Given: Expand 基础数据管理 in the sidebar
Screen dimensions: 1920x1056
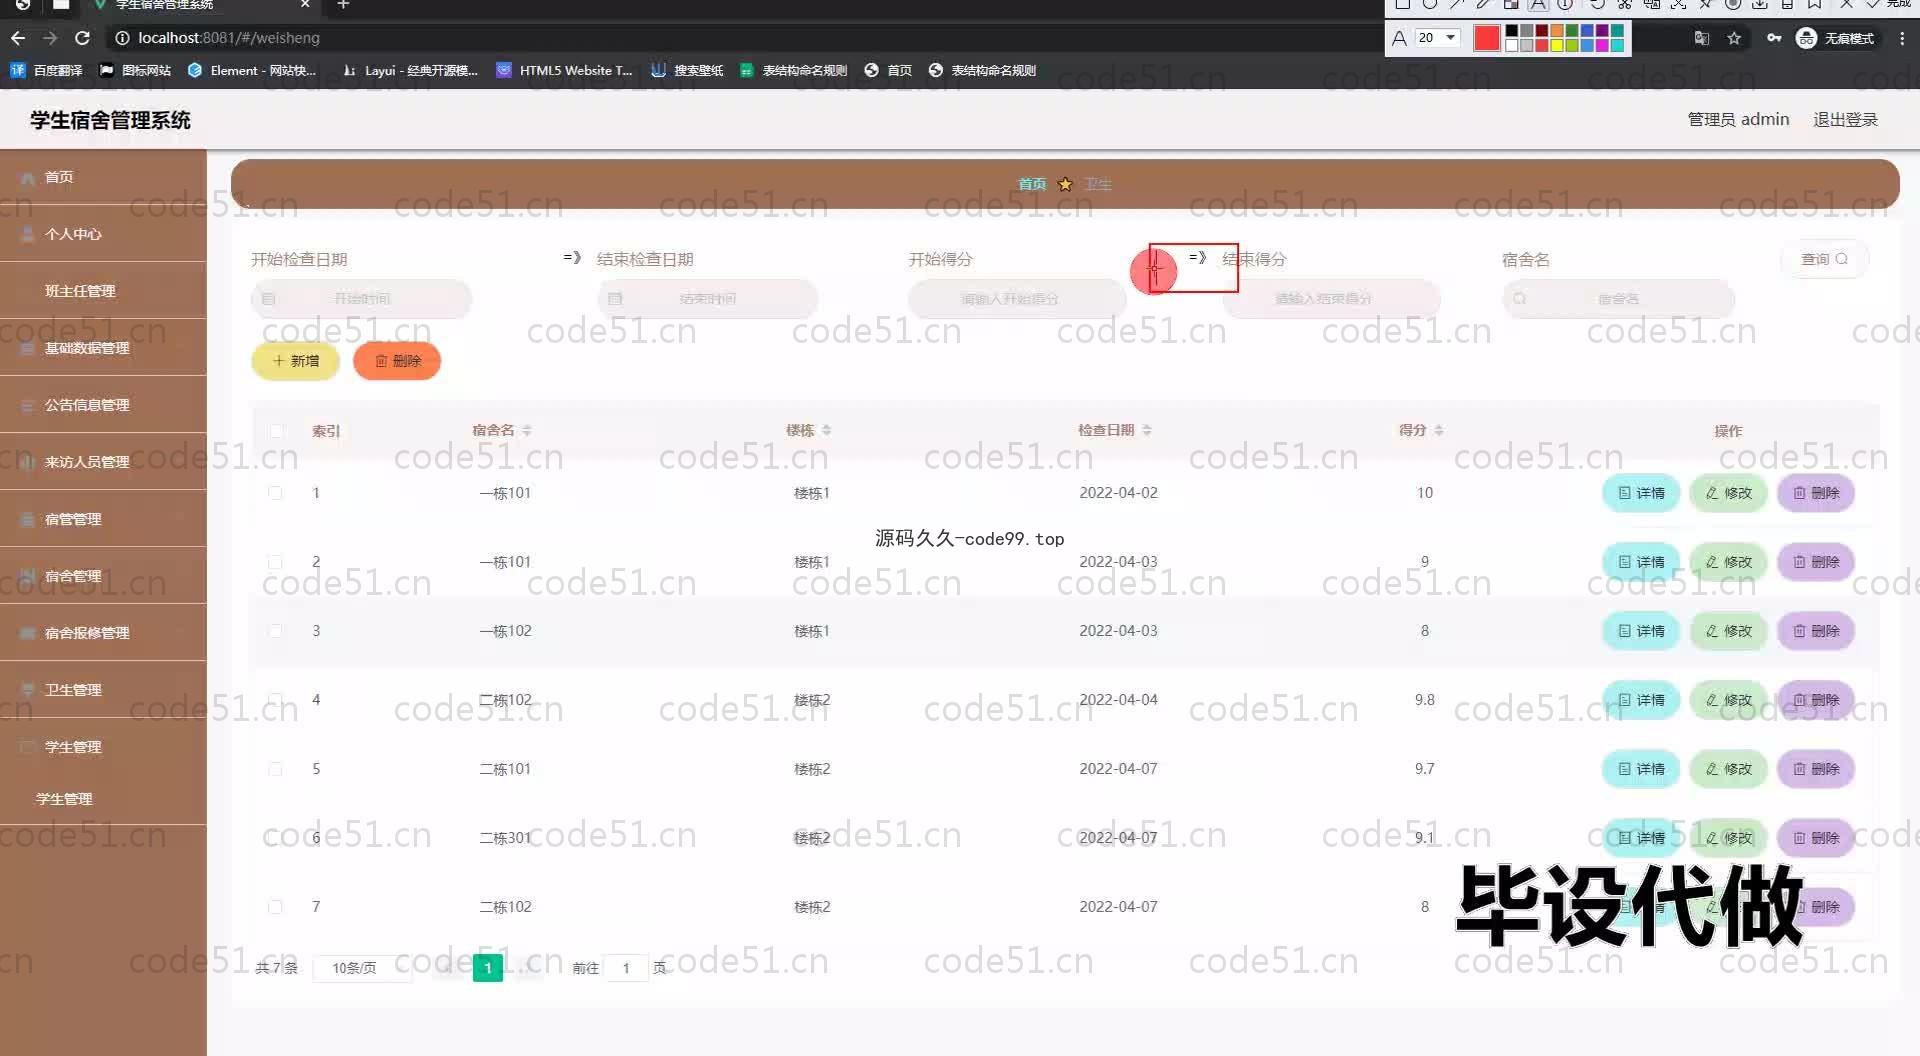Looking at the screenshot, I should 103,348.
